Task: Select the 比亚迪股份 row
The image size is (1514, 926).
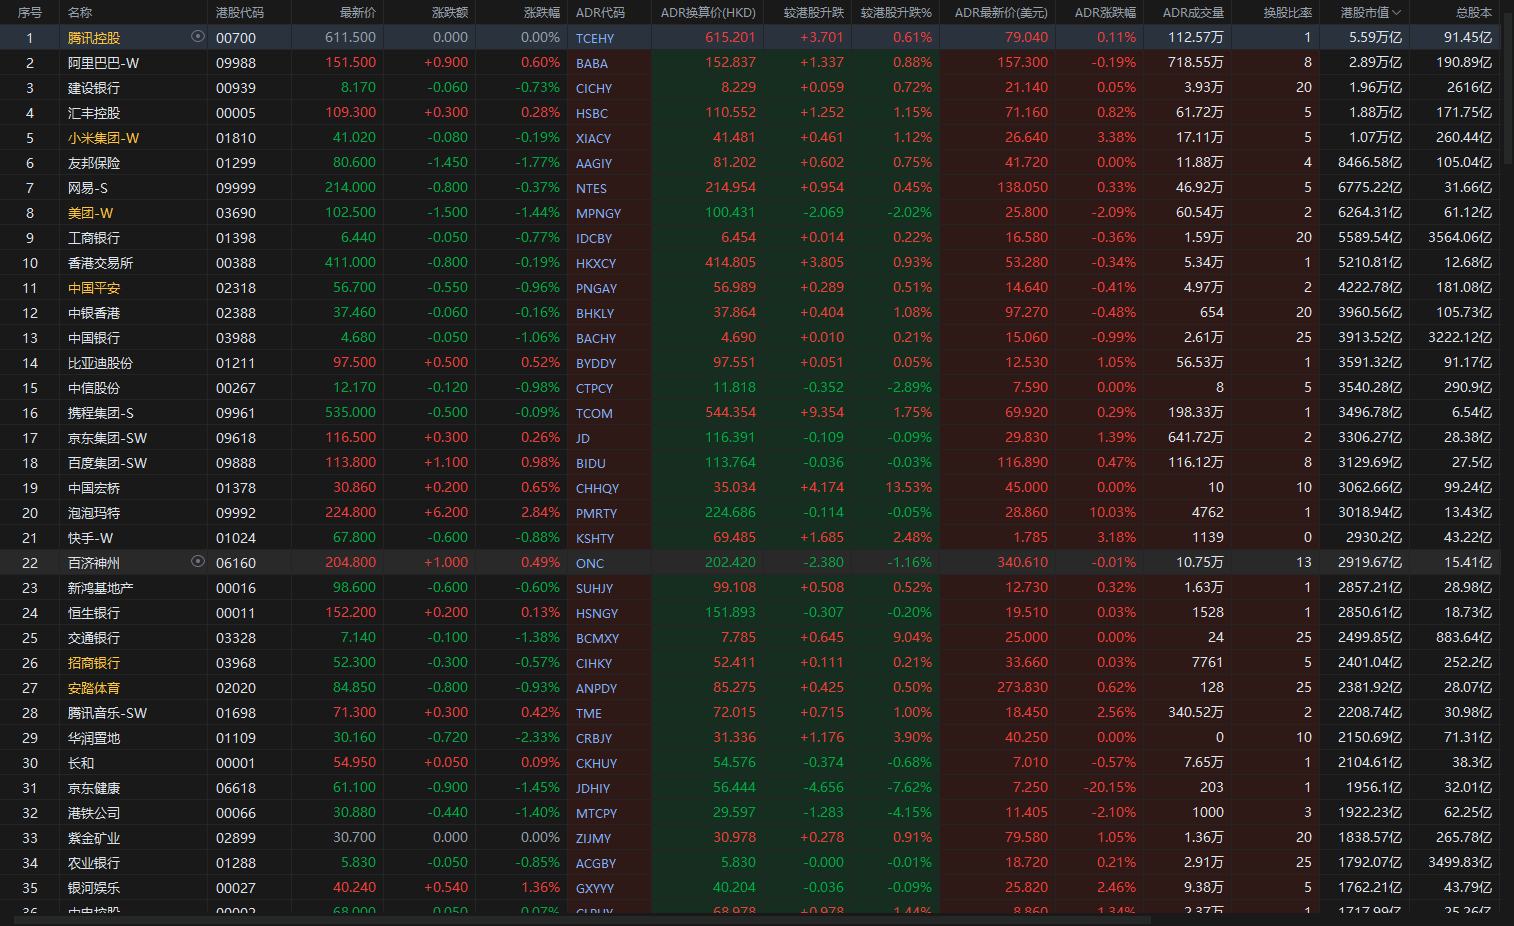Action: [100, 363]
